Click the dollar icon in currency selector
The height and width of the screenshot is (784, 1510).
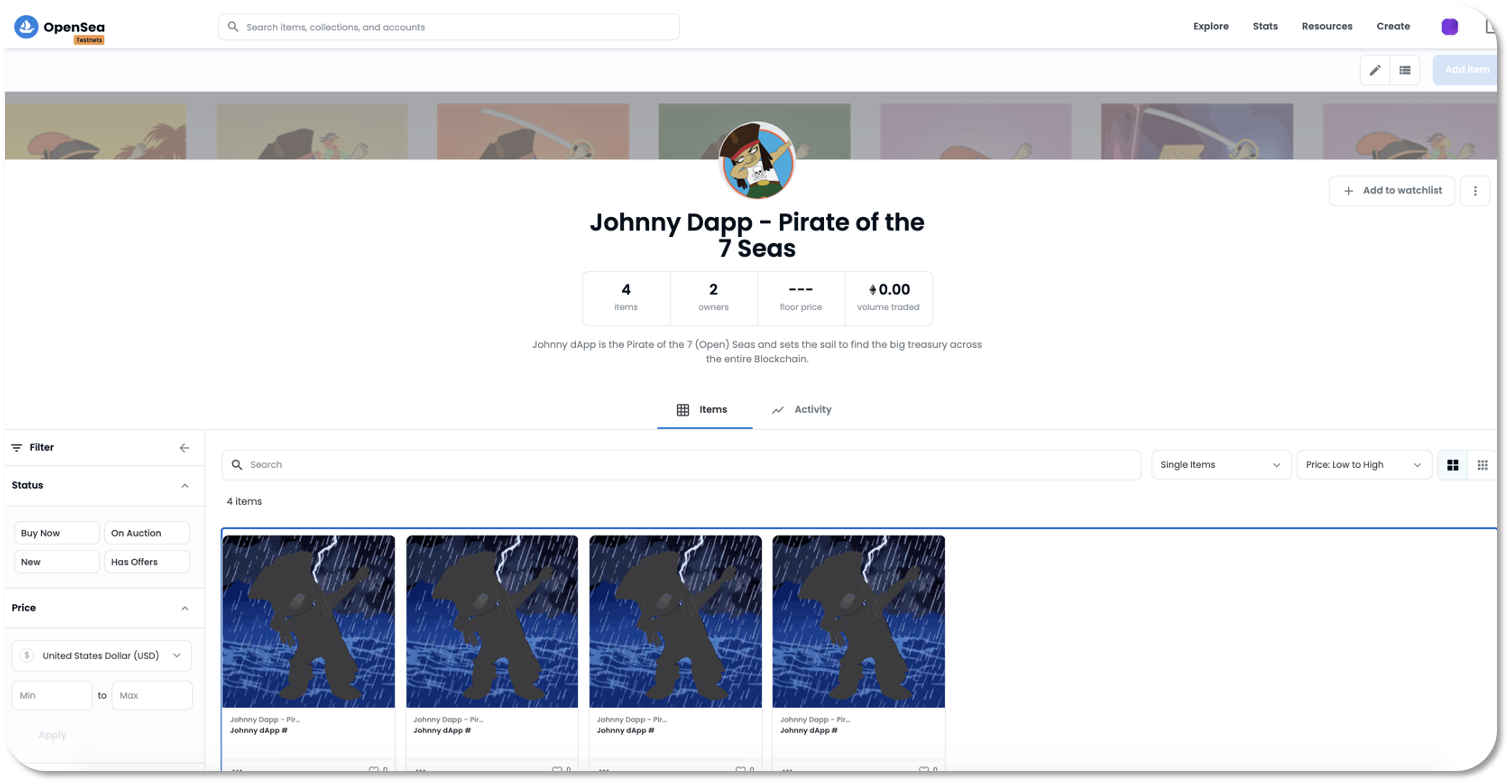coord(27,656)
